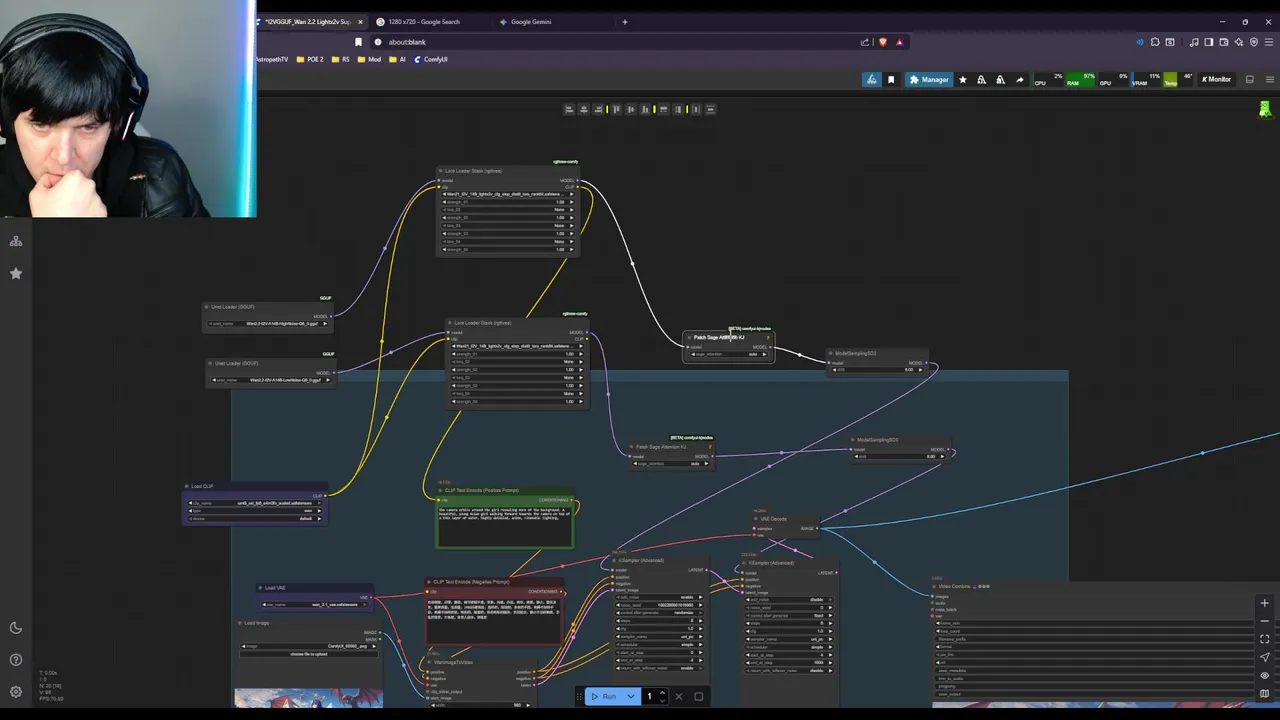The height and width of the screenshot is (720, 1280).
Task: Click choose file to upload button
Action: 309,654
